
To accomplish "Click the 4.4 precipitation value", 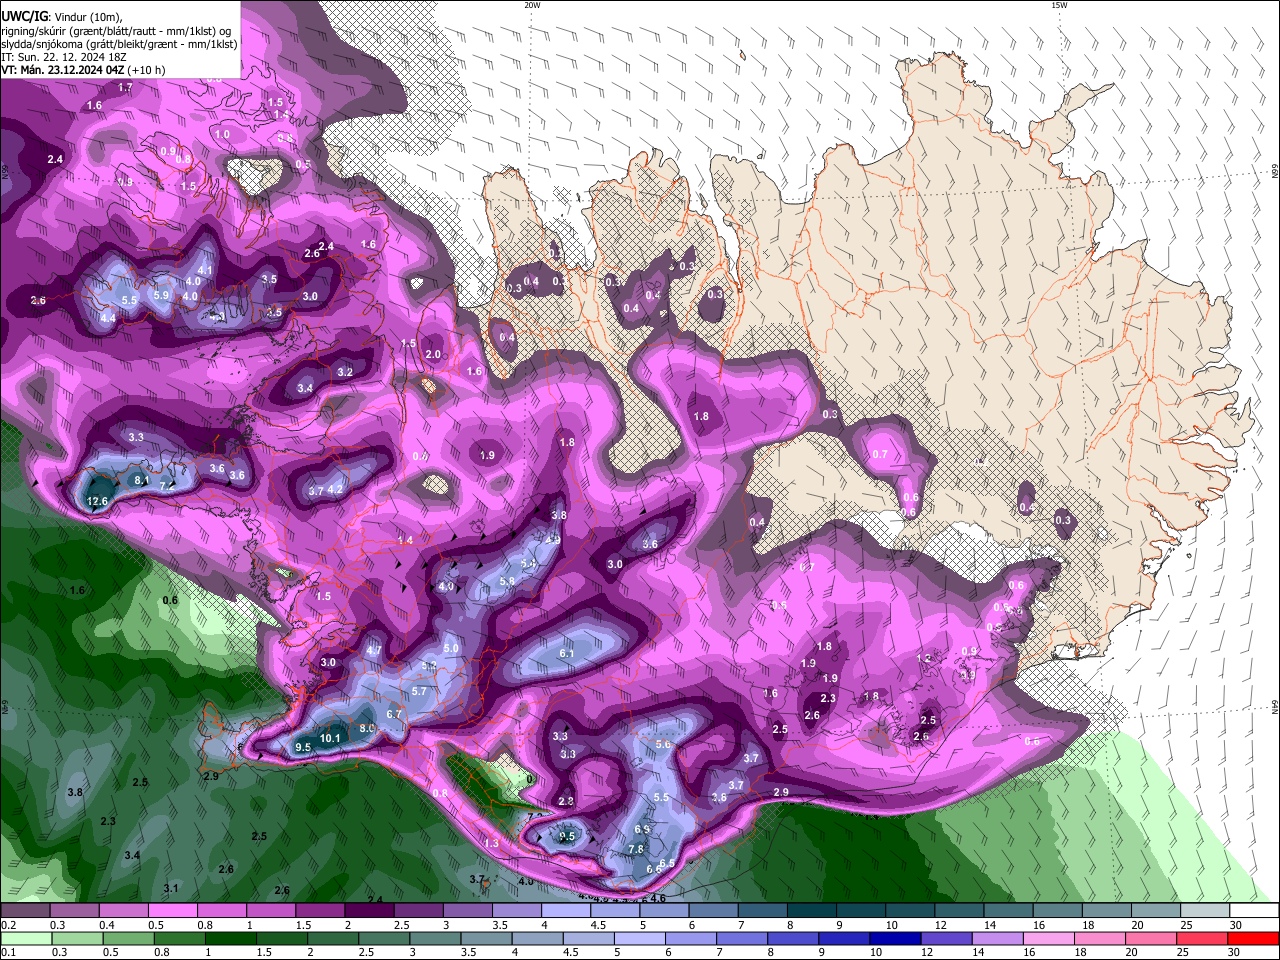I will (x=108, y=318).
